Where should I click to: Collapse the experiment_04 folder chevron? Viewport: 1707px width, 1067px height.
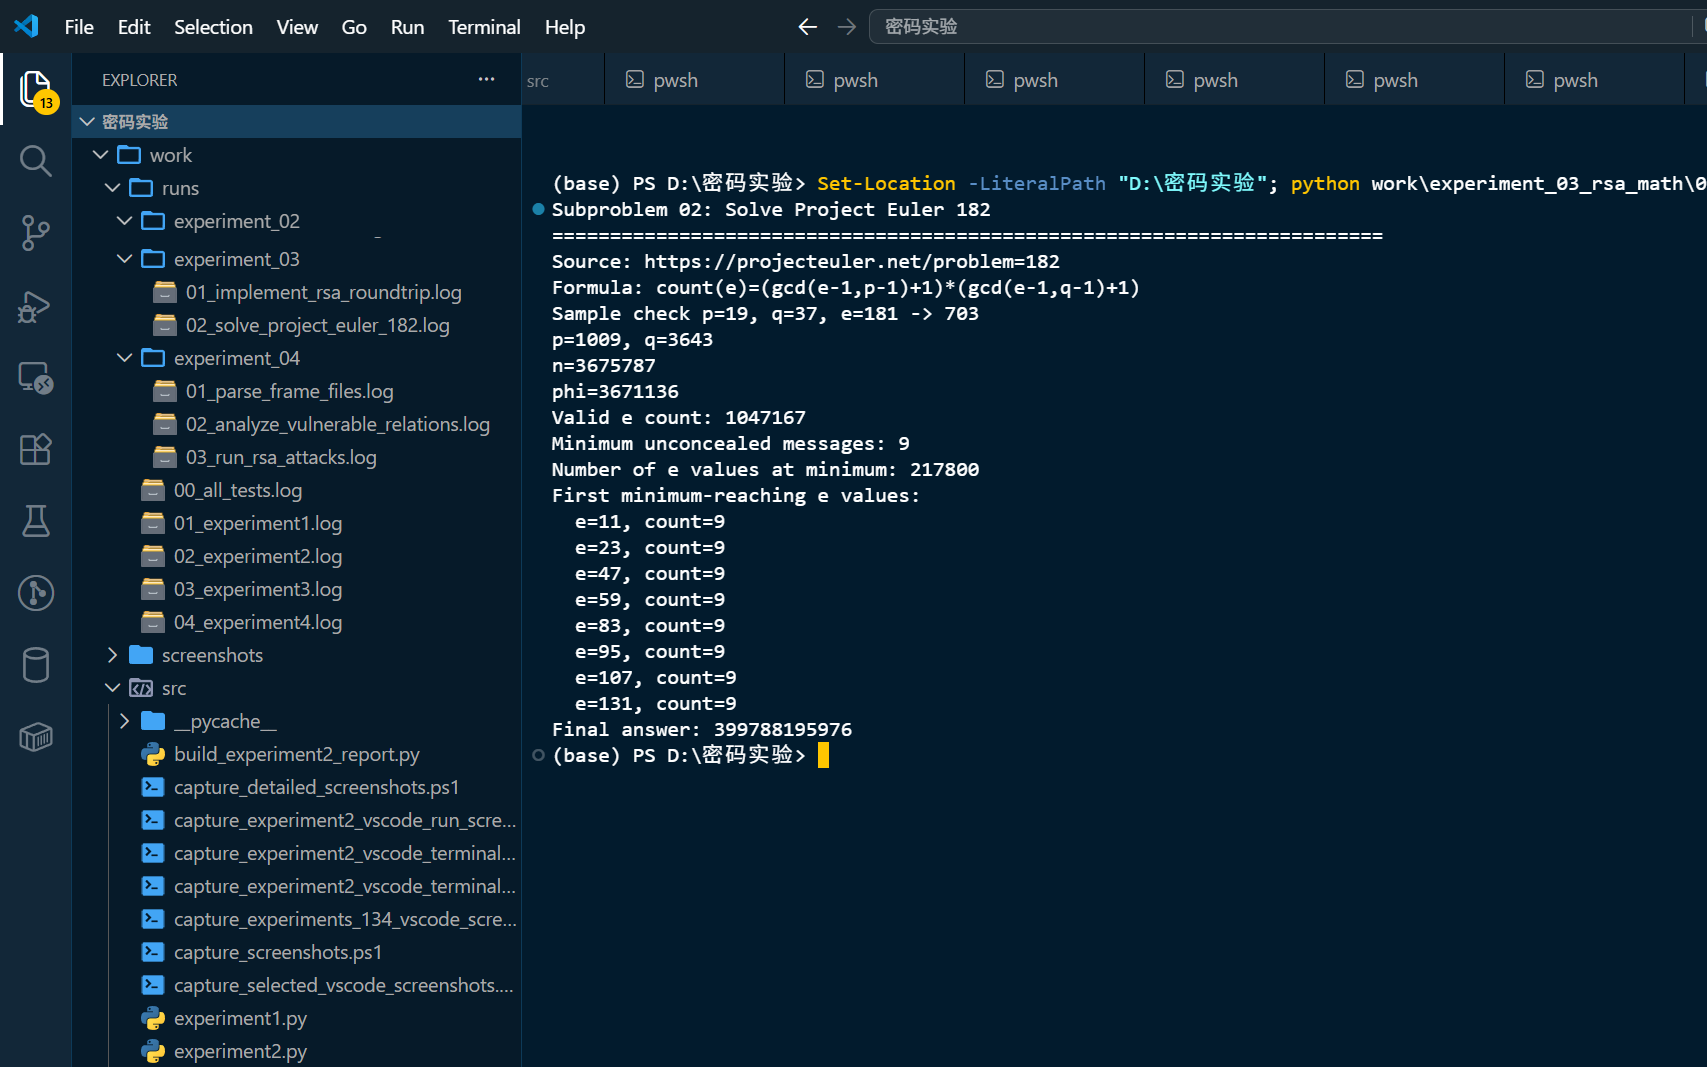124,358
